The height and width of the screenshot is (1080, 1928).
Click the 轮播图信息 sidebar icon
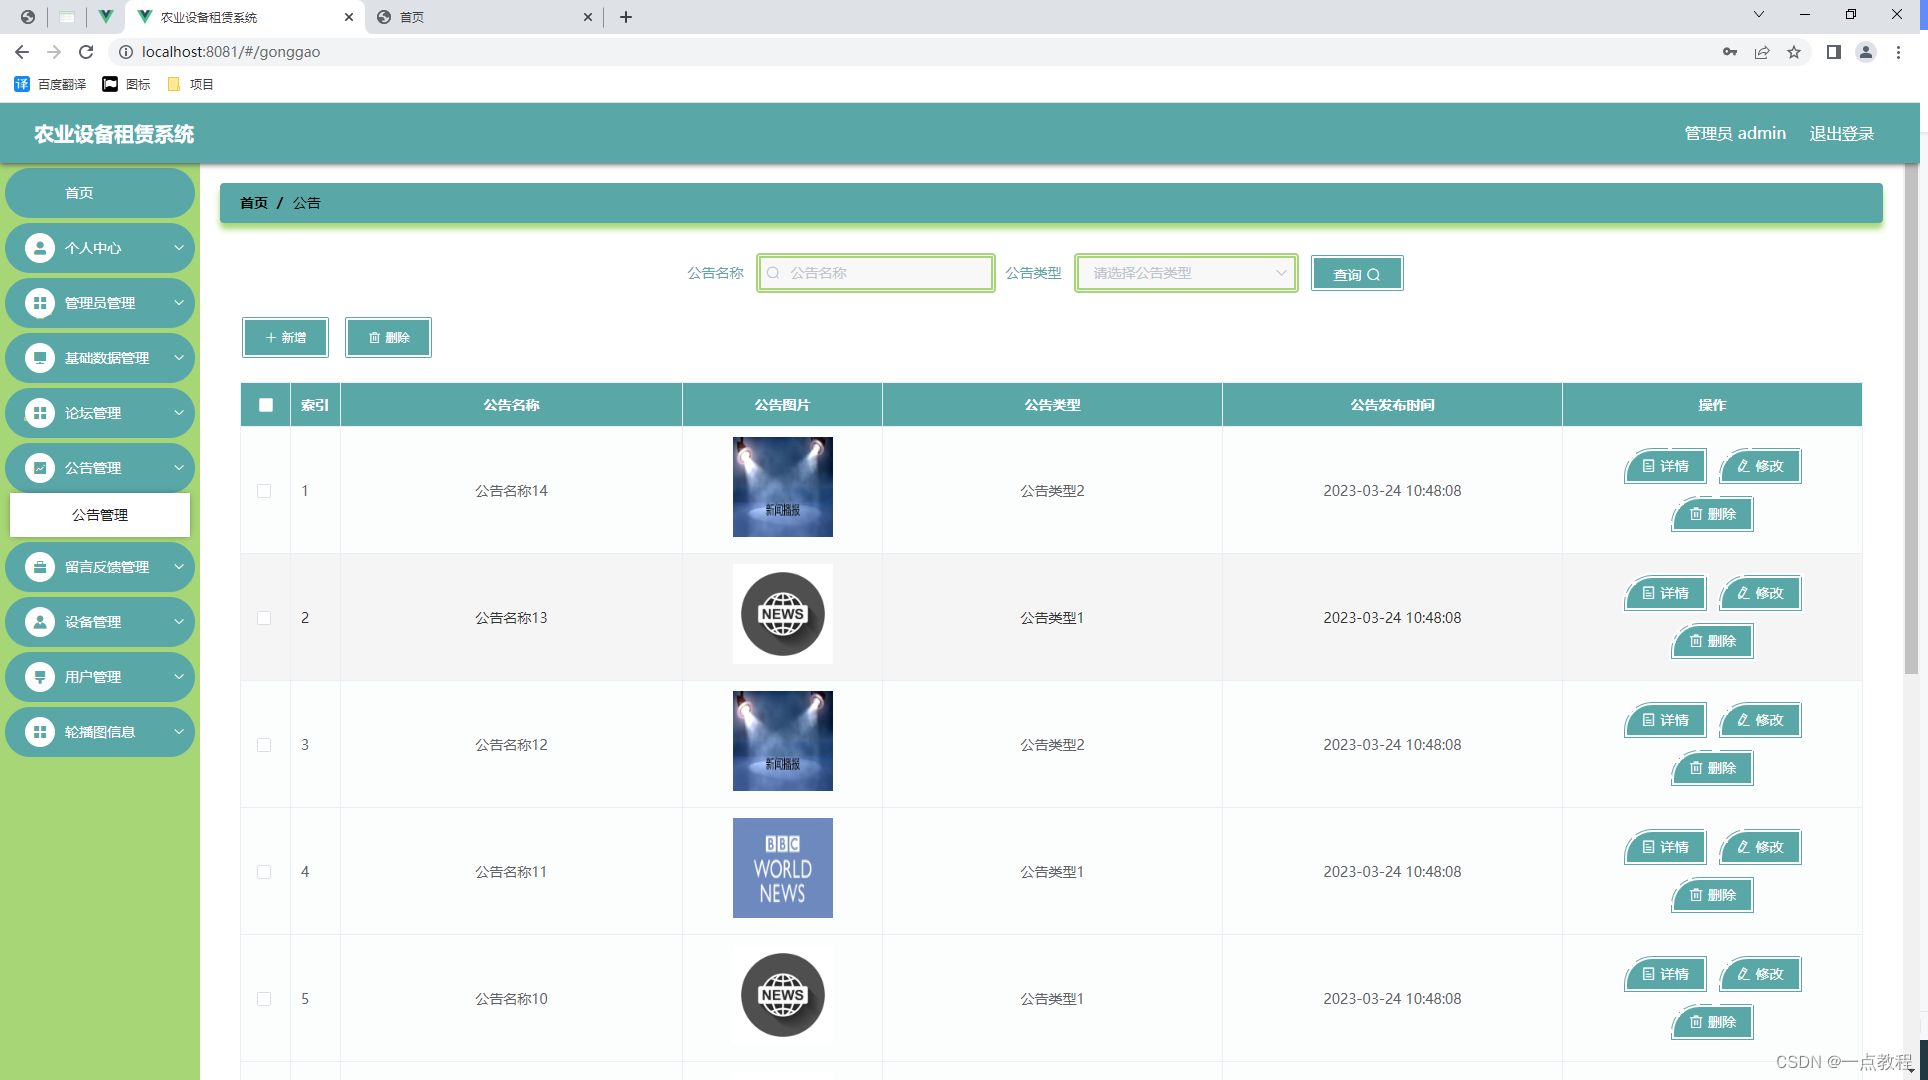tap(40, 731)
